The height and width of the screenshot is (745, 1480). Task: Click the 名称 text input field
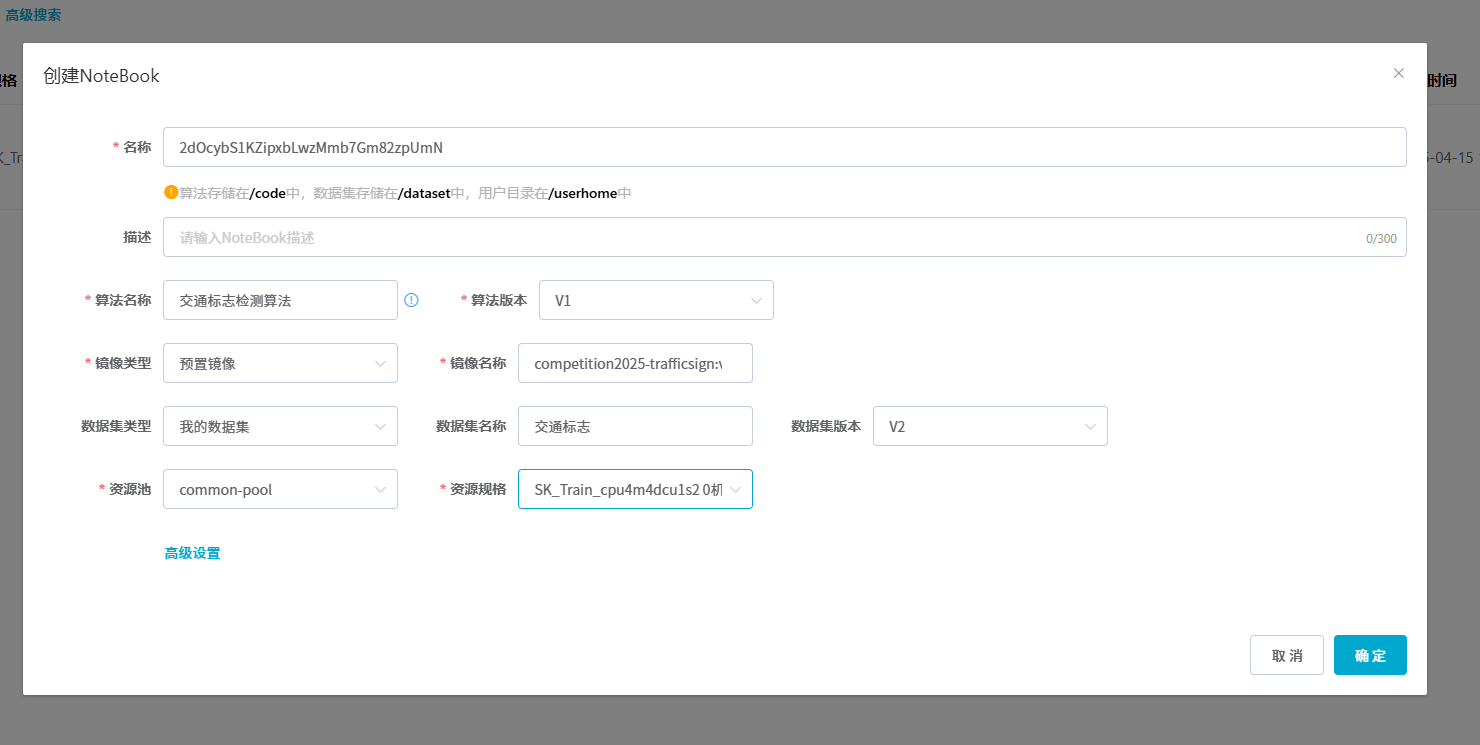[x=784, y=147]
